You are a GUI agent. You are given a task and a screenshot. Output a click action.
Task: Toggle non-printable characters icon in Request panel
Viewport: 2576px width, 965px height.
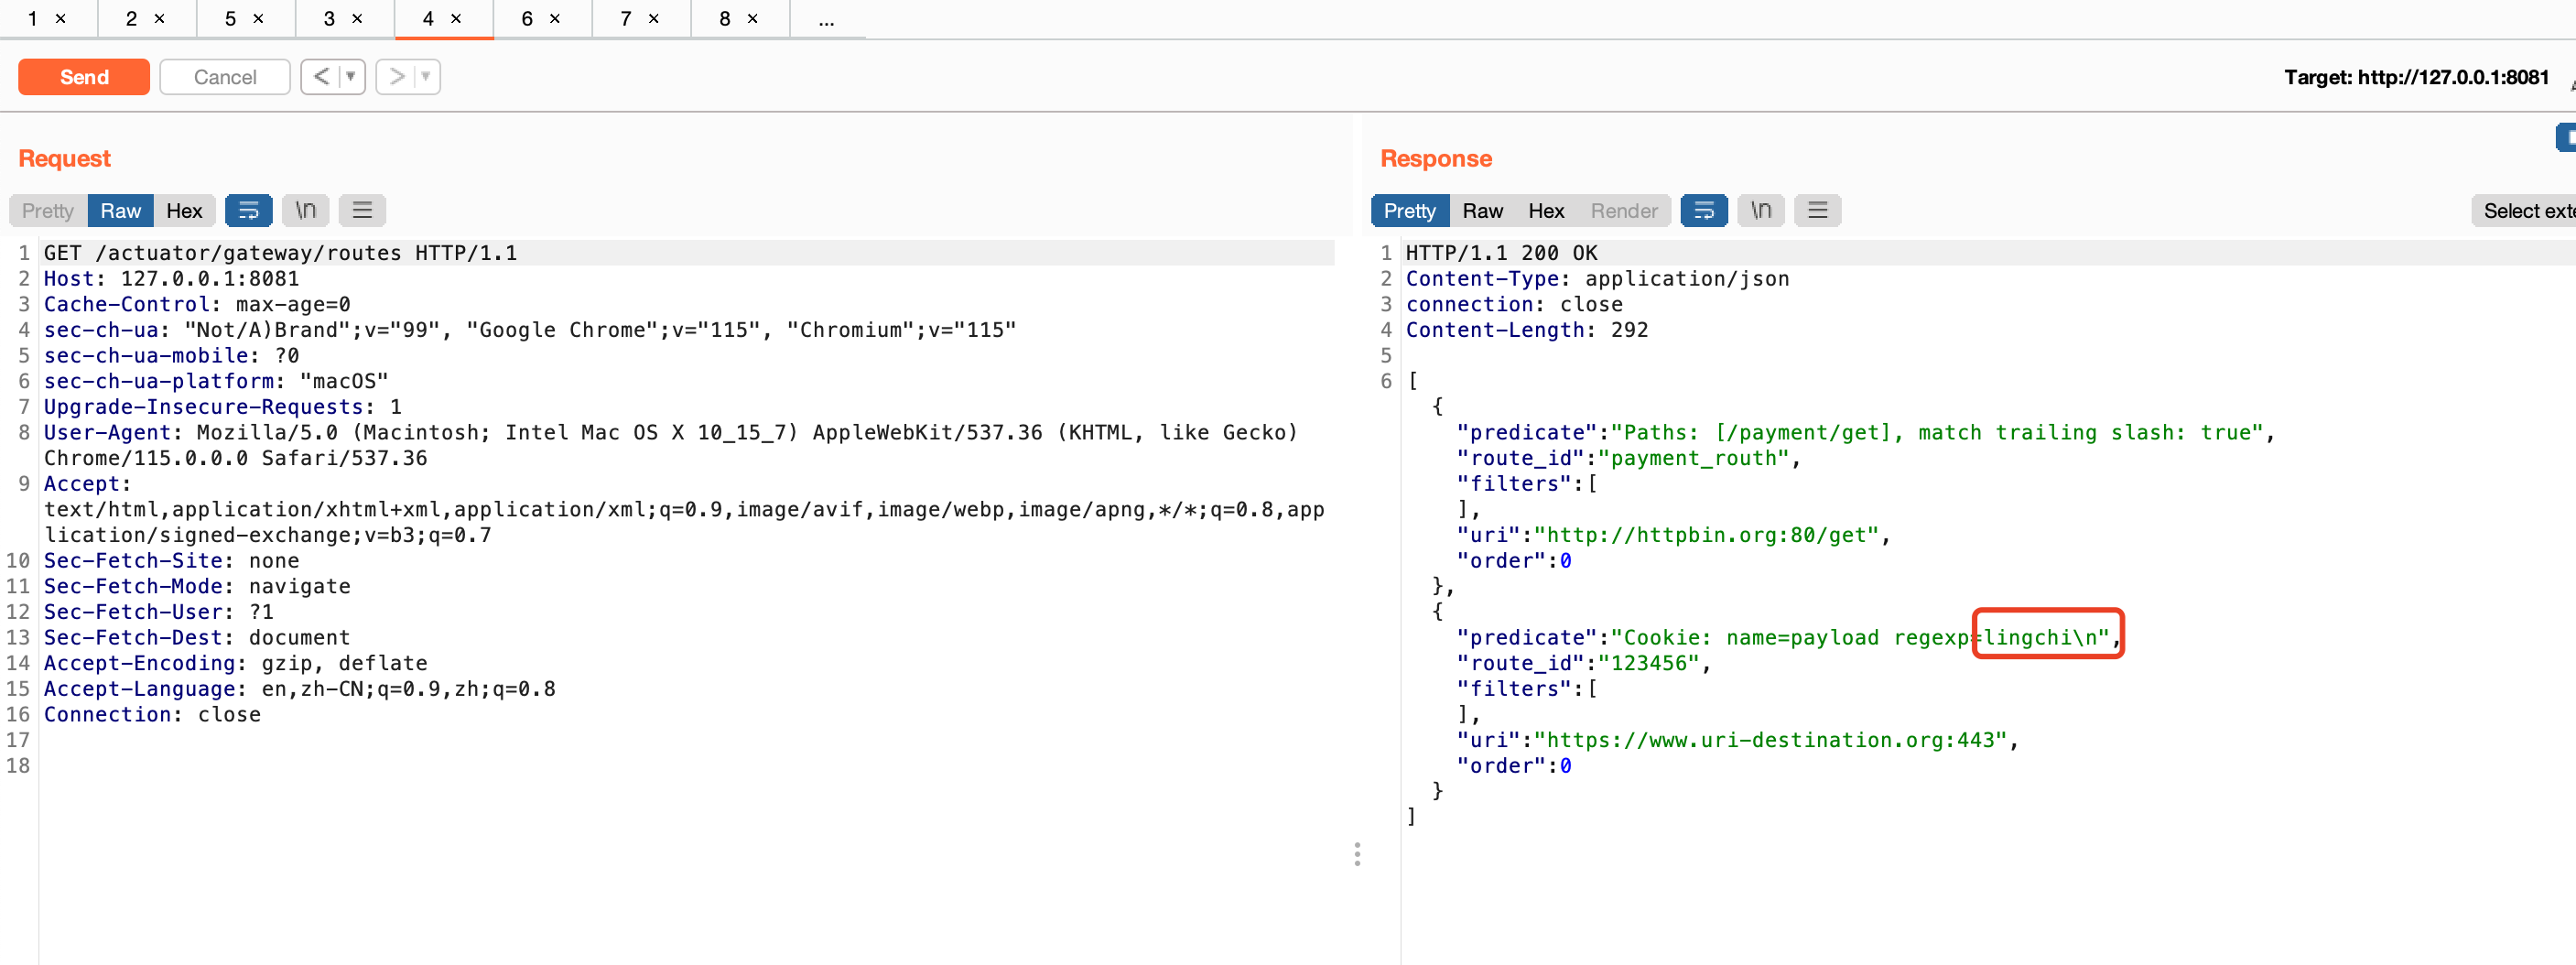[305, 211]
